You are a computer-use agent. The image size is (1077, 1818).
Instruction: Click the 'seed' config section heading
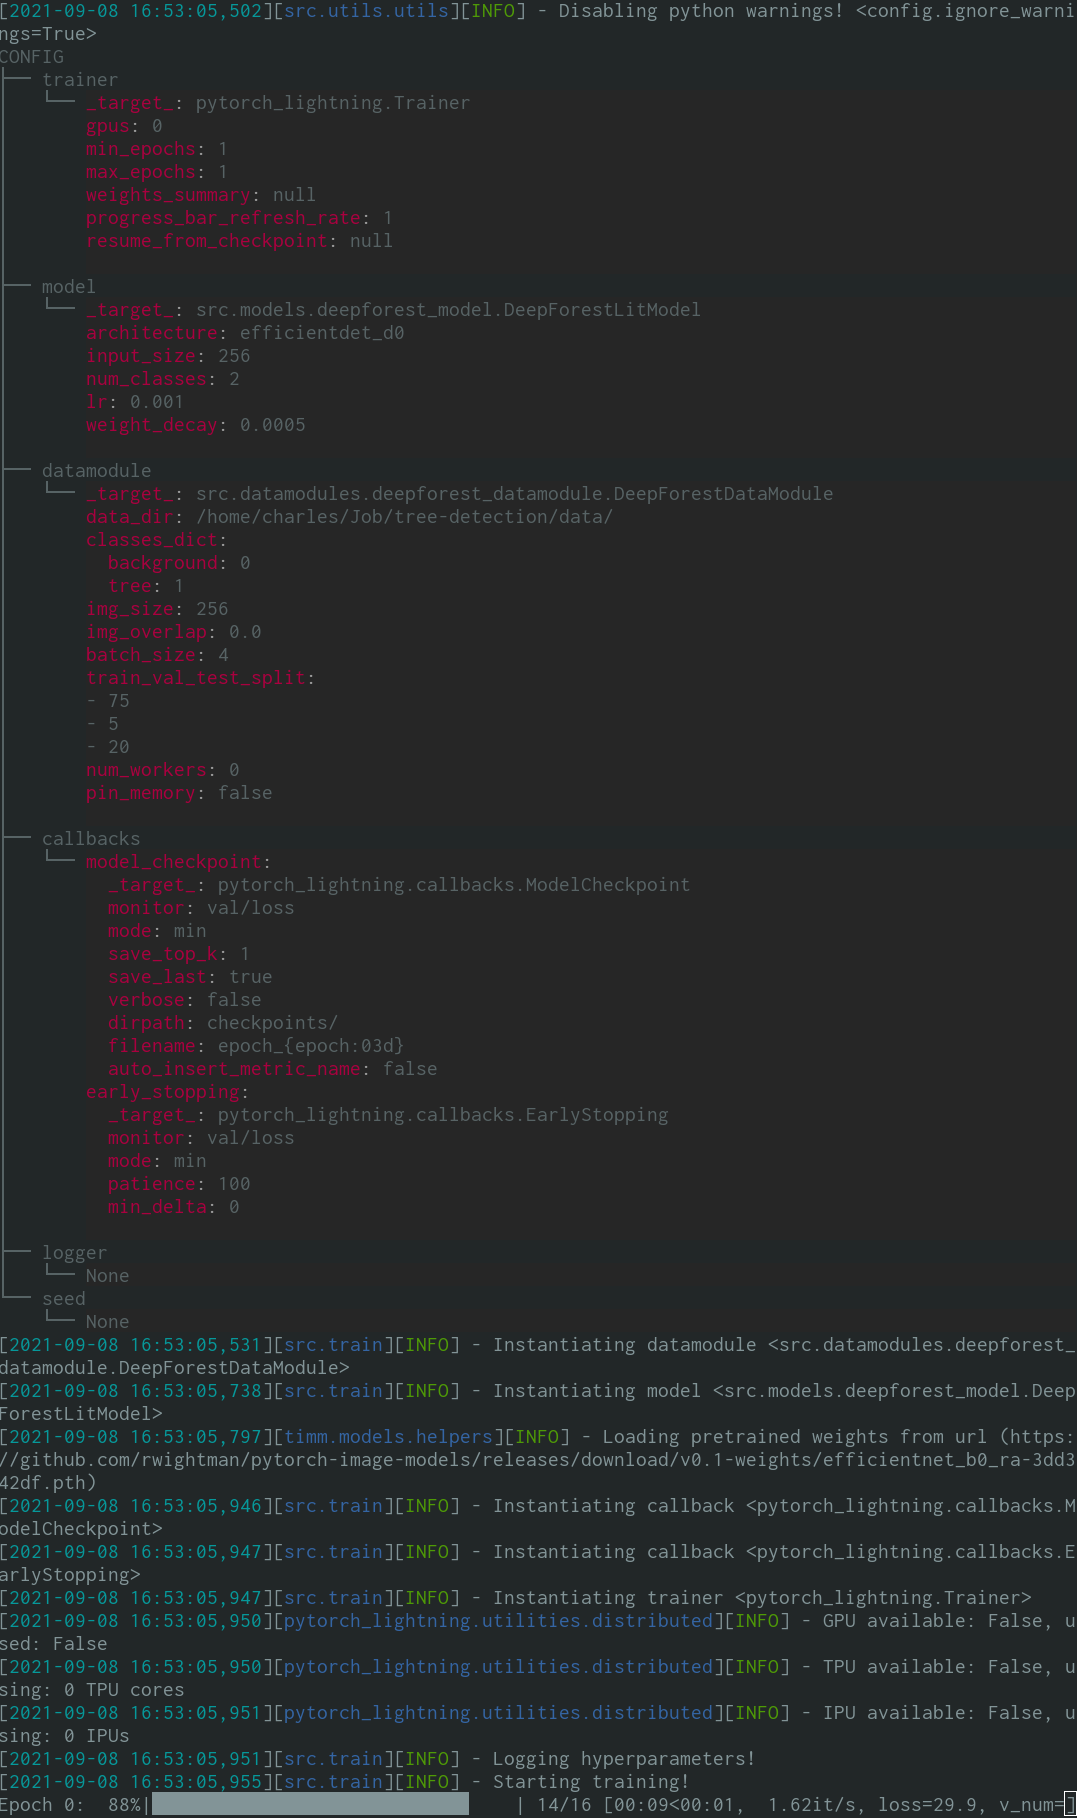(64, 1299)
